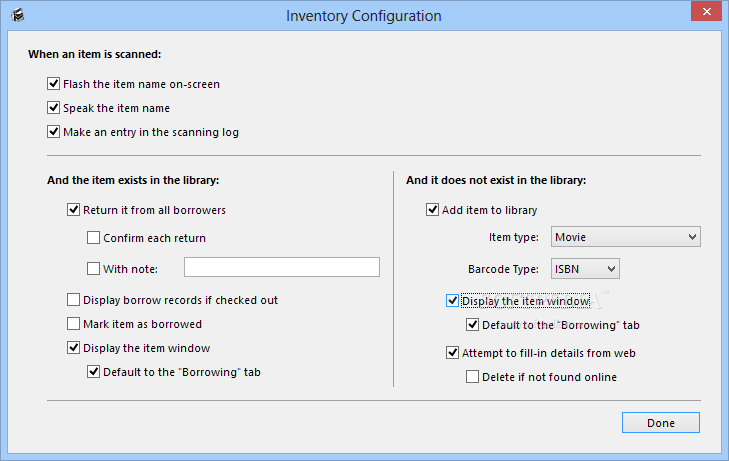Image resolution: width=729 pixels, height=461 pixels.
Task: Check the With note checkbox
Action: pyautogui.click(x=93, y=269)
